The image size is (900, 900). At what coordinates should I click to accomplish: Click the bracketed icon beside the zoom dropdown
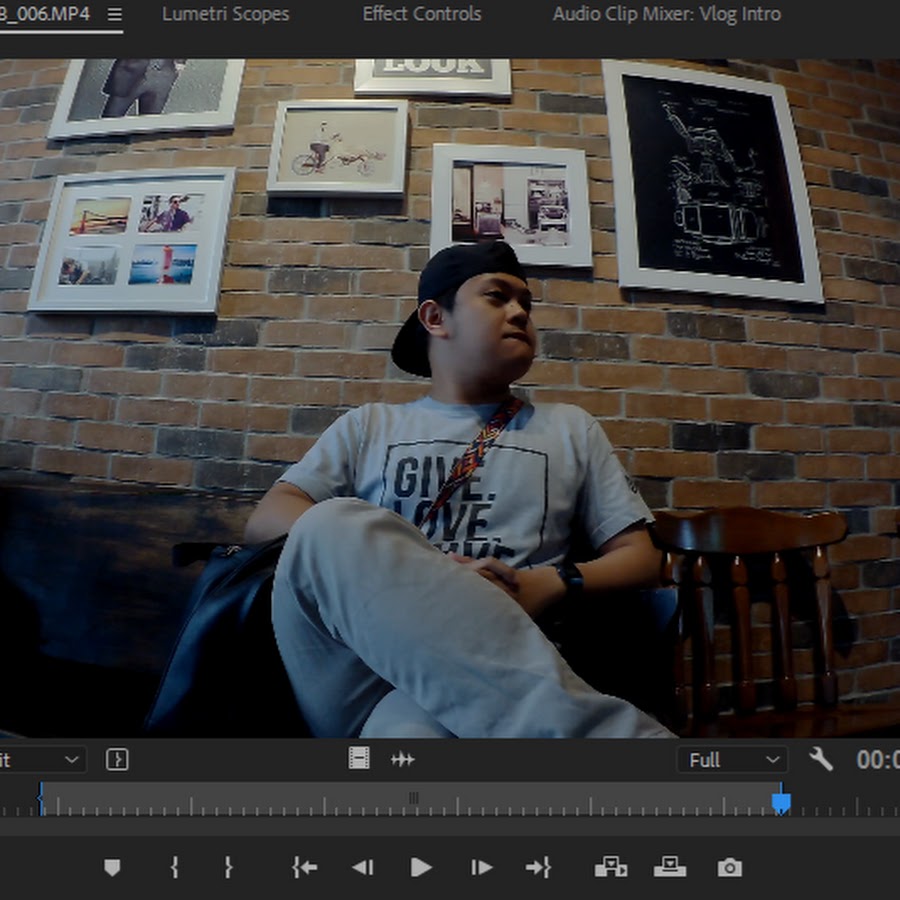pos(117,759)
